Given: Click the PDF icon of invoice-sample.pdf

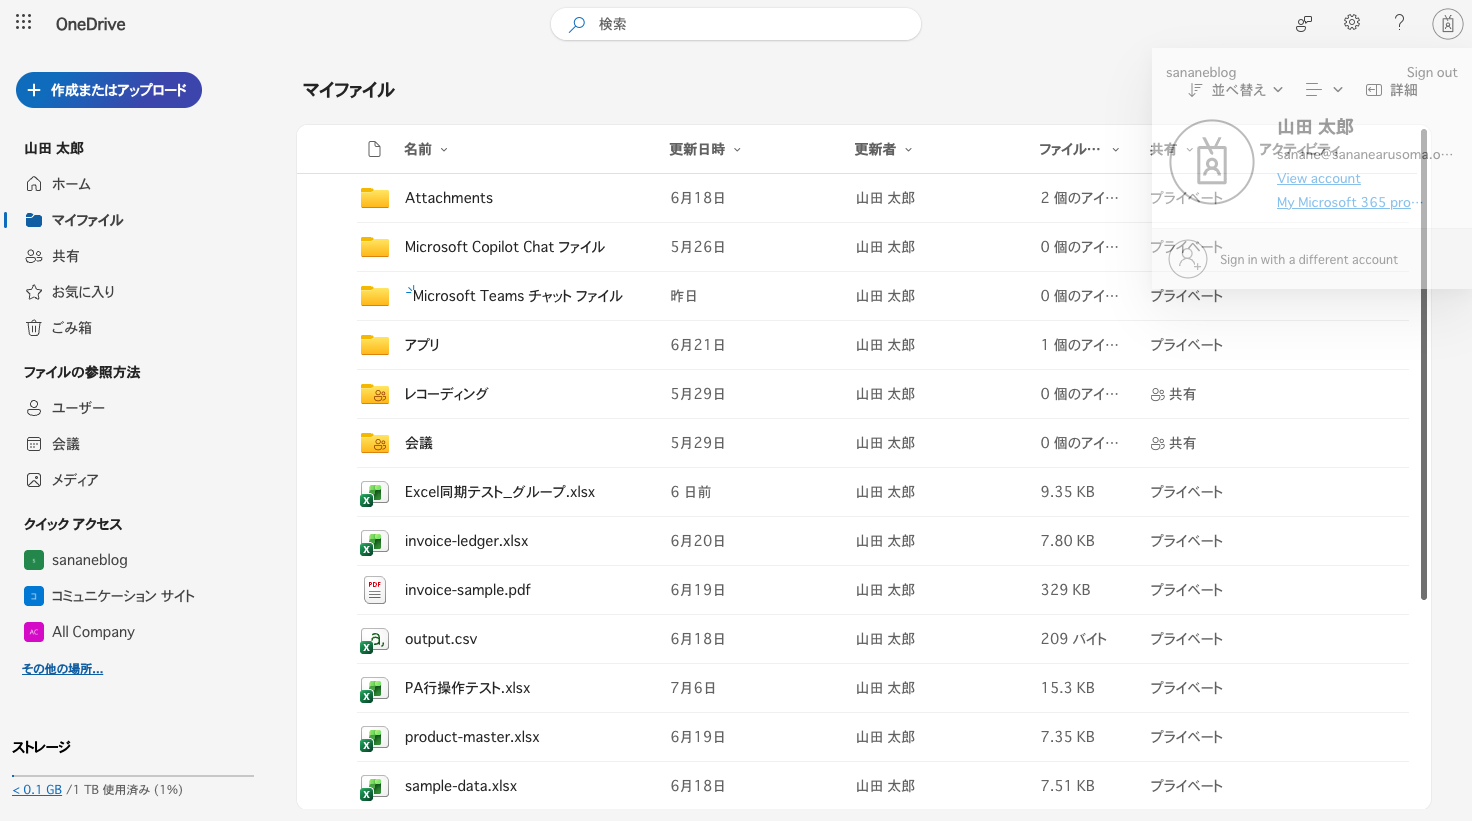Looking at the screenshot, I should (x=375, y=590).
